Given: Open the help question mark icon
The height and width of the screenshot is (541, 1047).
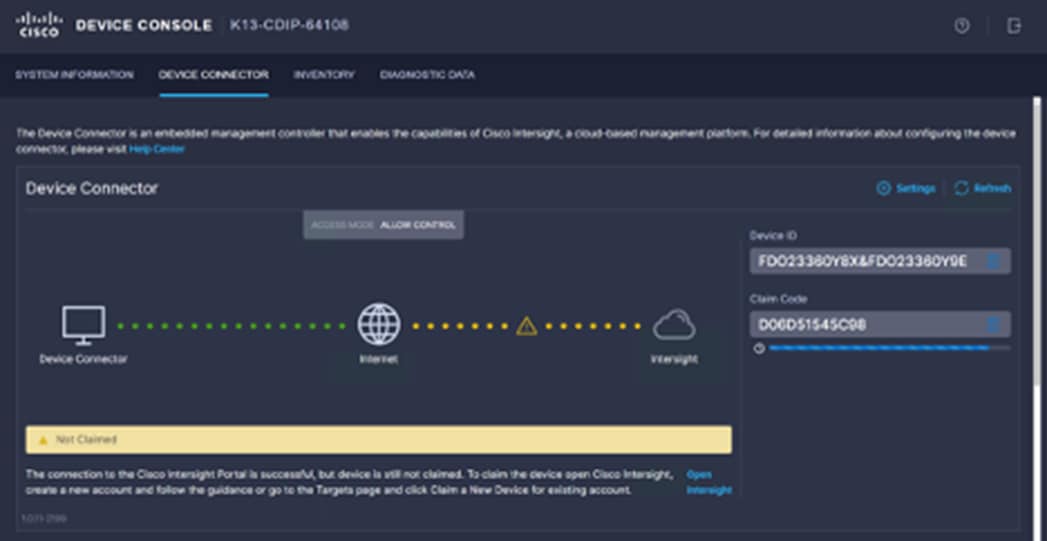Looking at the screenshot, I should pyautogui.click(x=962, y=26).
